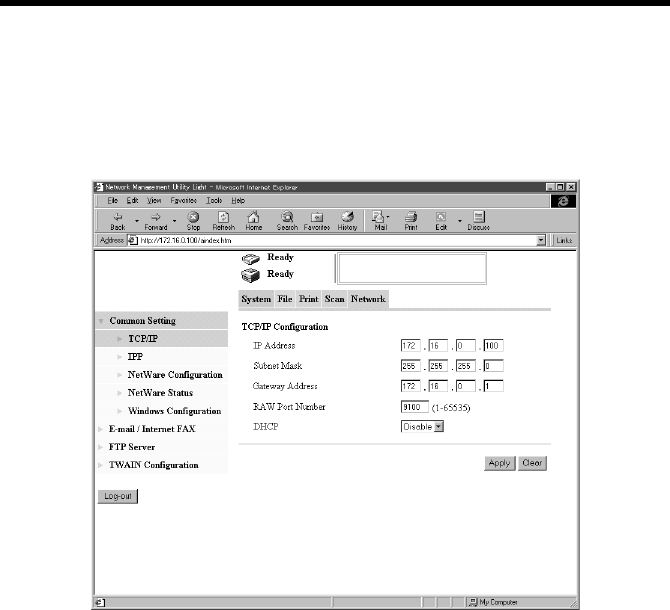
Task: Open Windows Configuration link
Action: (x=175, y=411)
